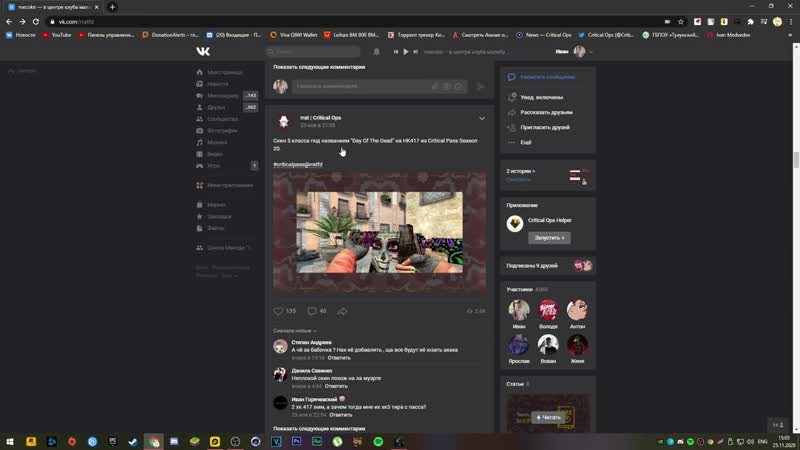Open the newest first comment sorting dropdown
Screen dimensions: 800x450
coord(294,331)
